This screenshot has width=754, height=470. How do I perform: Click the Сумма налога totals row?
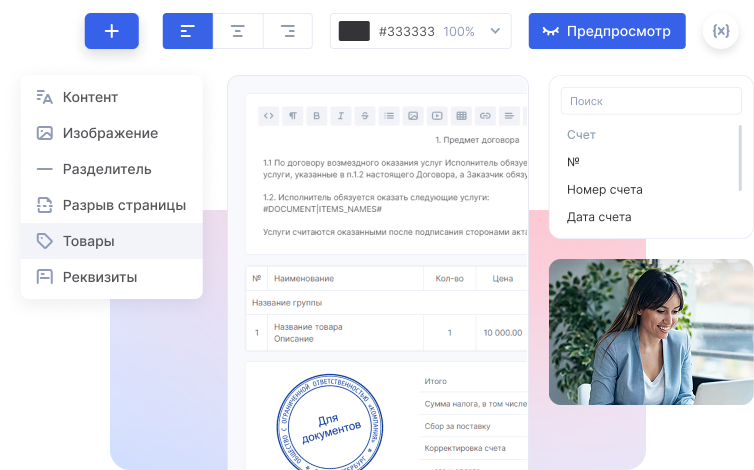[474, 404]
